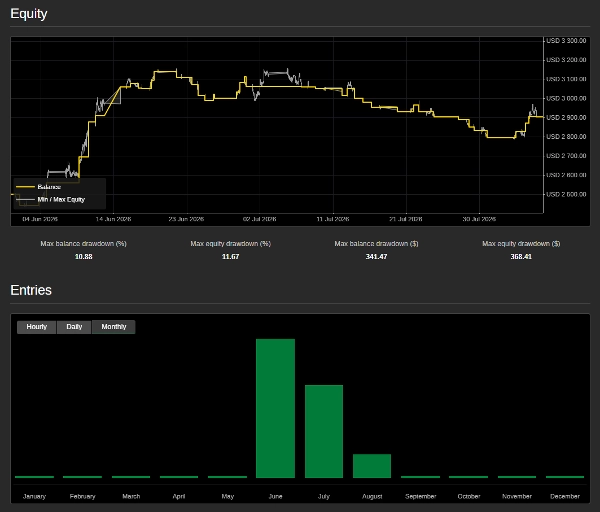Screen dimensions: 600x512
Task: Click the November month label
Action: pos(517,496)
